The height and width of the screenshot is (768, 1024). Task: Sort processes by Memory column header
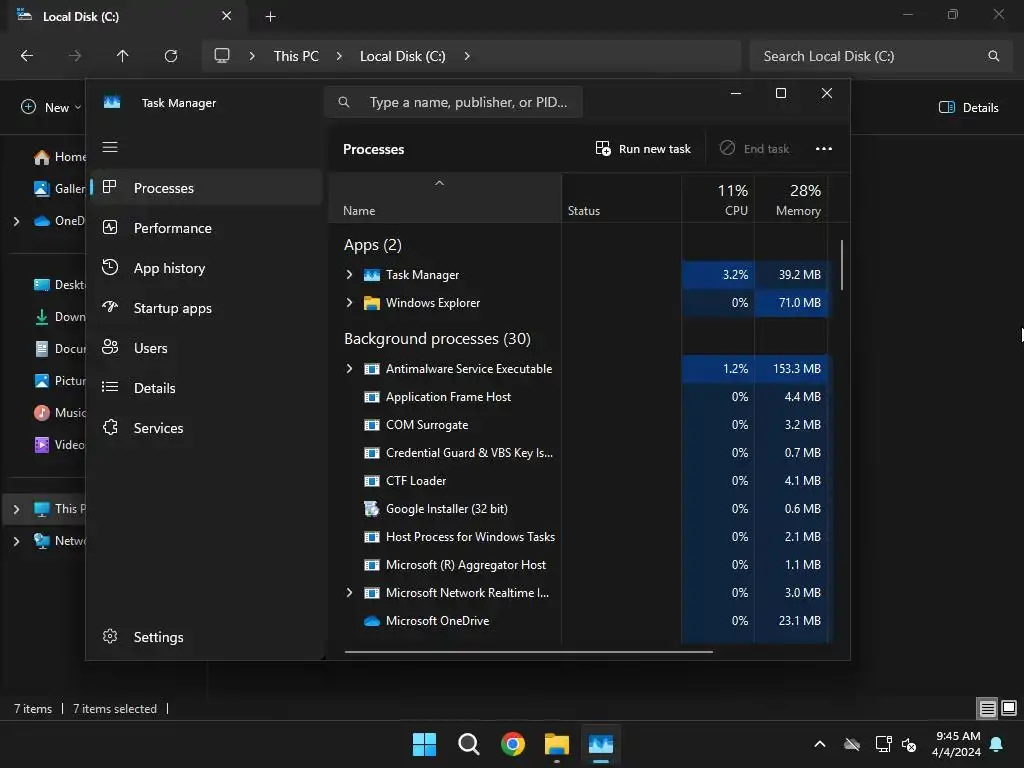point(791,198)
